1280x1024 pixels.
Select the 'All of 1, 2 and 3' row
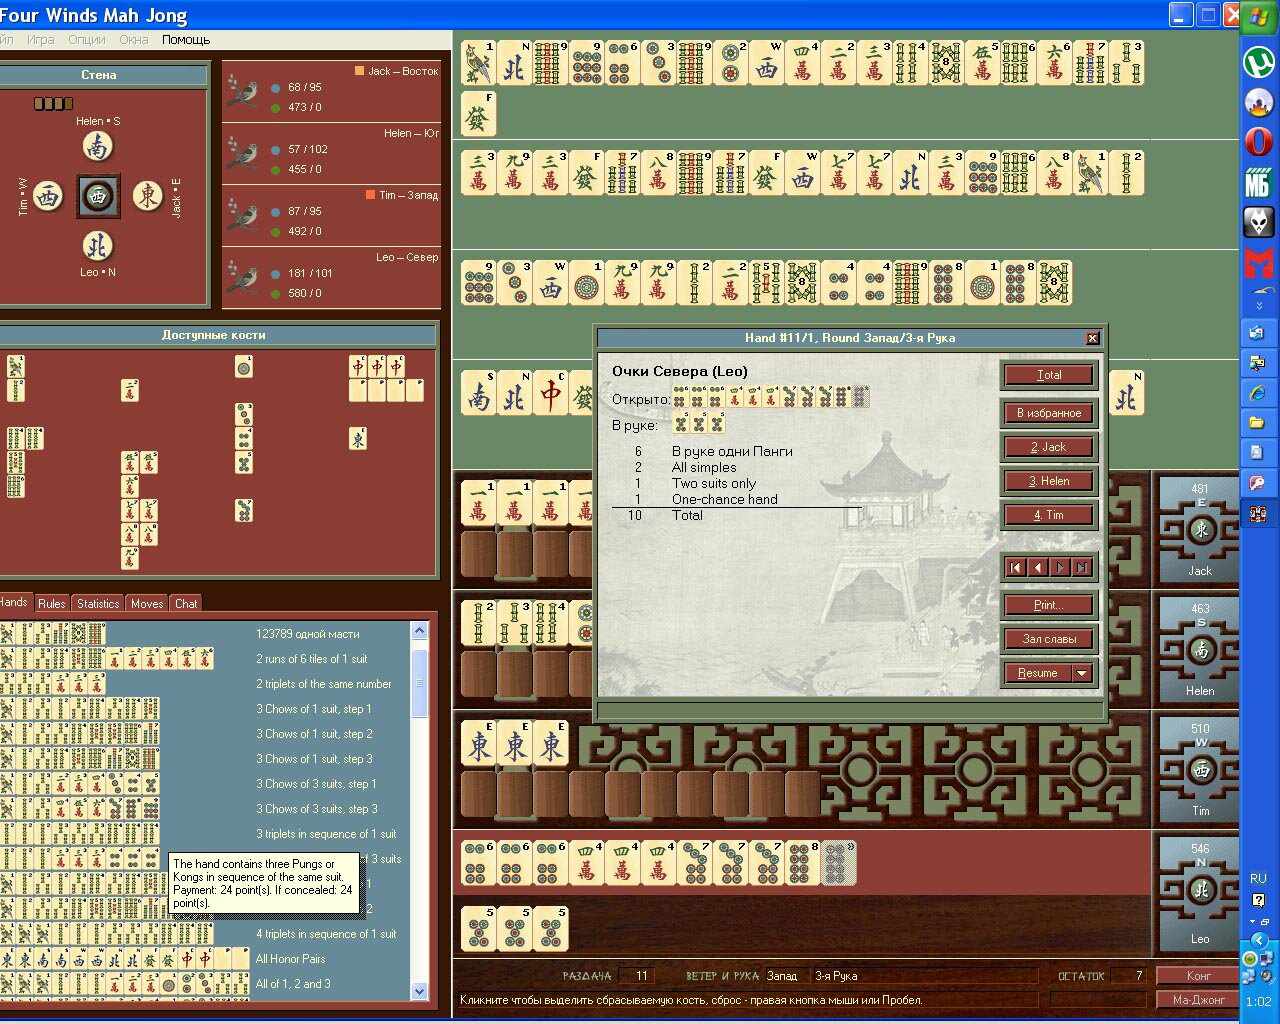coord(205,984)
